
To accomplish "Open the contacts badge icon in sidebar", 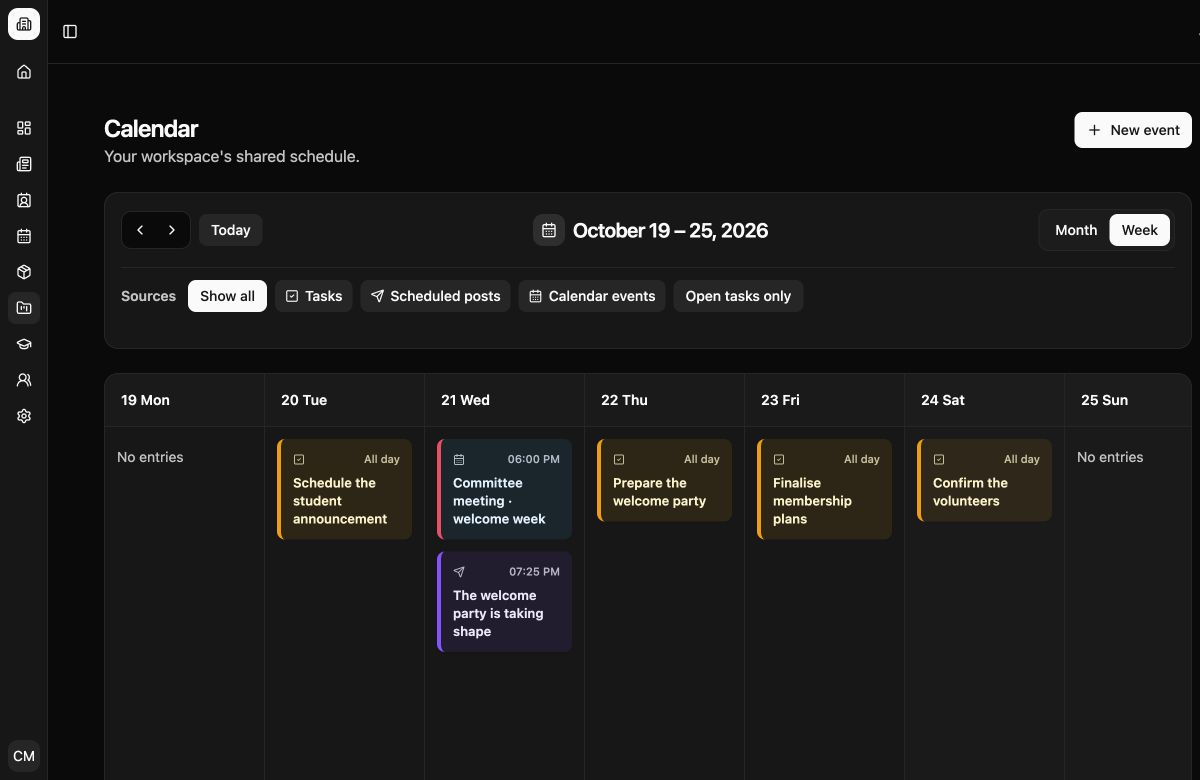I will (24, 200).
